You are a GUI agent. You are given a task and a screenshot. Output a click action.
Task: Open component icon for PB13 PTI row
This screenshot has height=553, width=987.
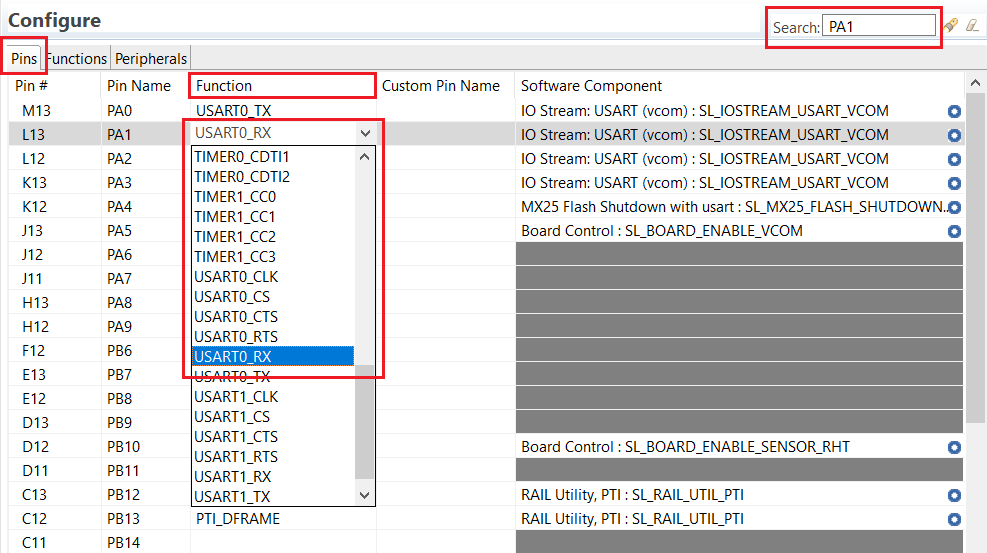click(x=954, y=519)
